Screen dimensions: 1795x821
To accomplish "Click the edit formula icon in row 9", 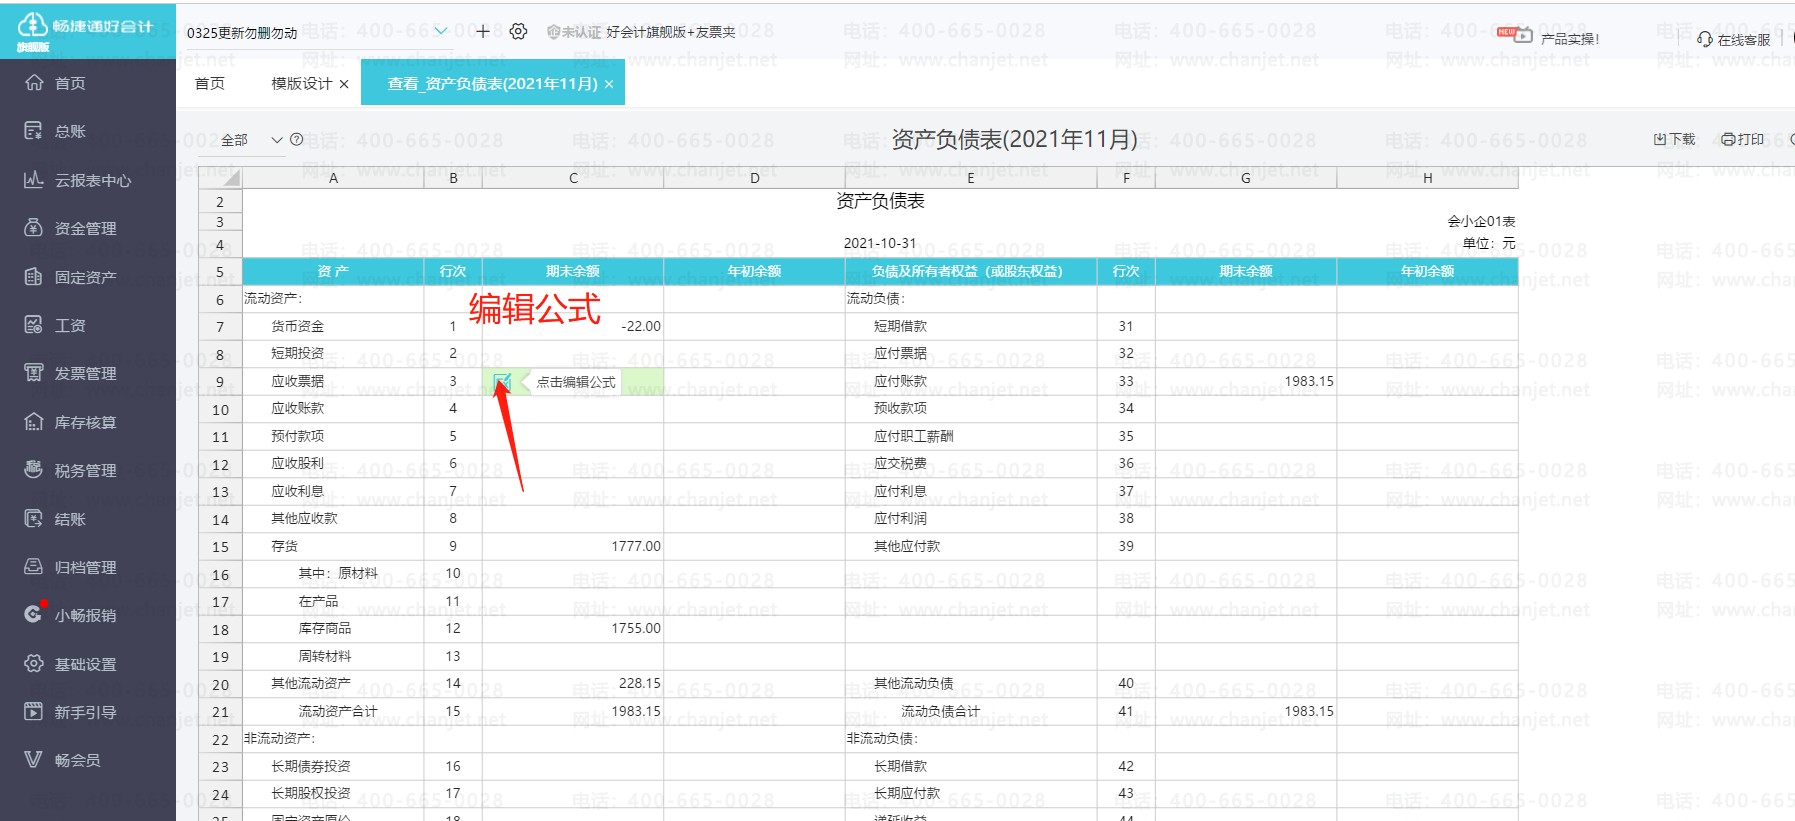I will click(x=502, y=381).
